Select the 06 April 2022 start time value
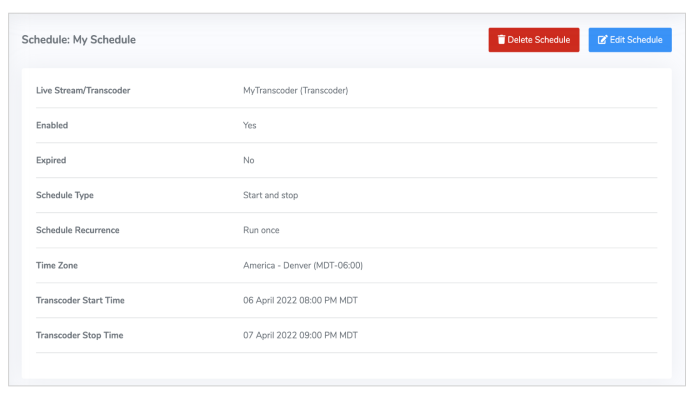The width and height of the screenshot is (700, 400). click(x=300, y=300)
